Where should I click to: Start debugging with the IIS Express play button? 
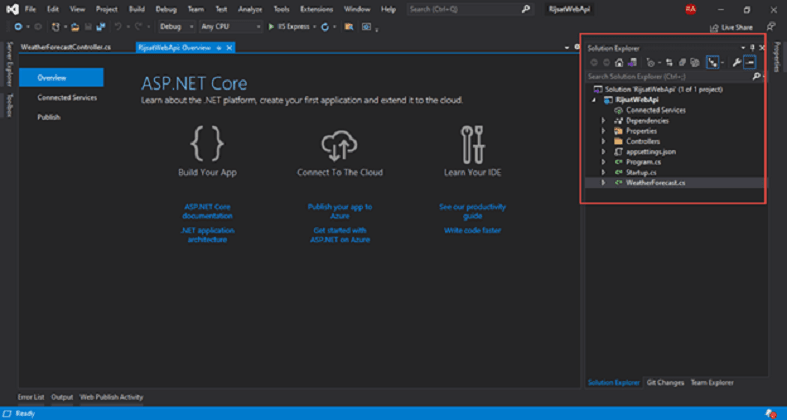(x=271, y=26)
